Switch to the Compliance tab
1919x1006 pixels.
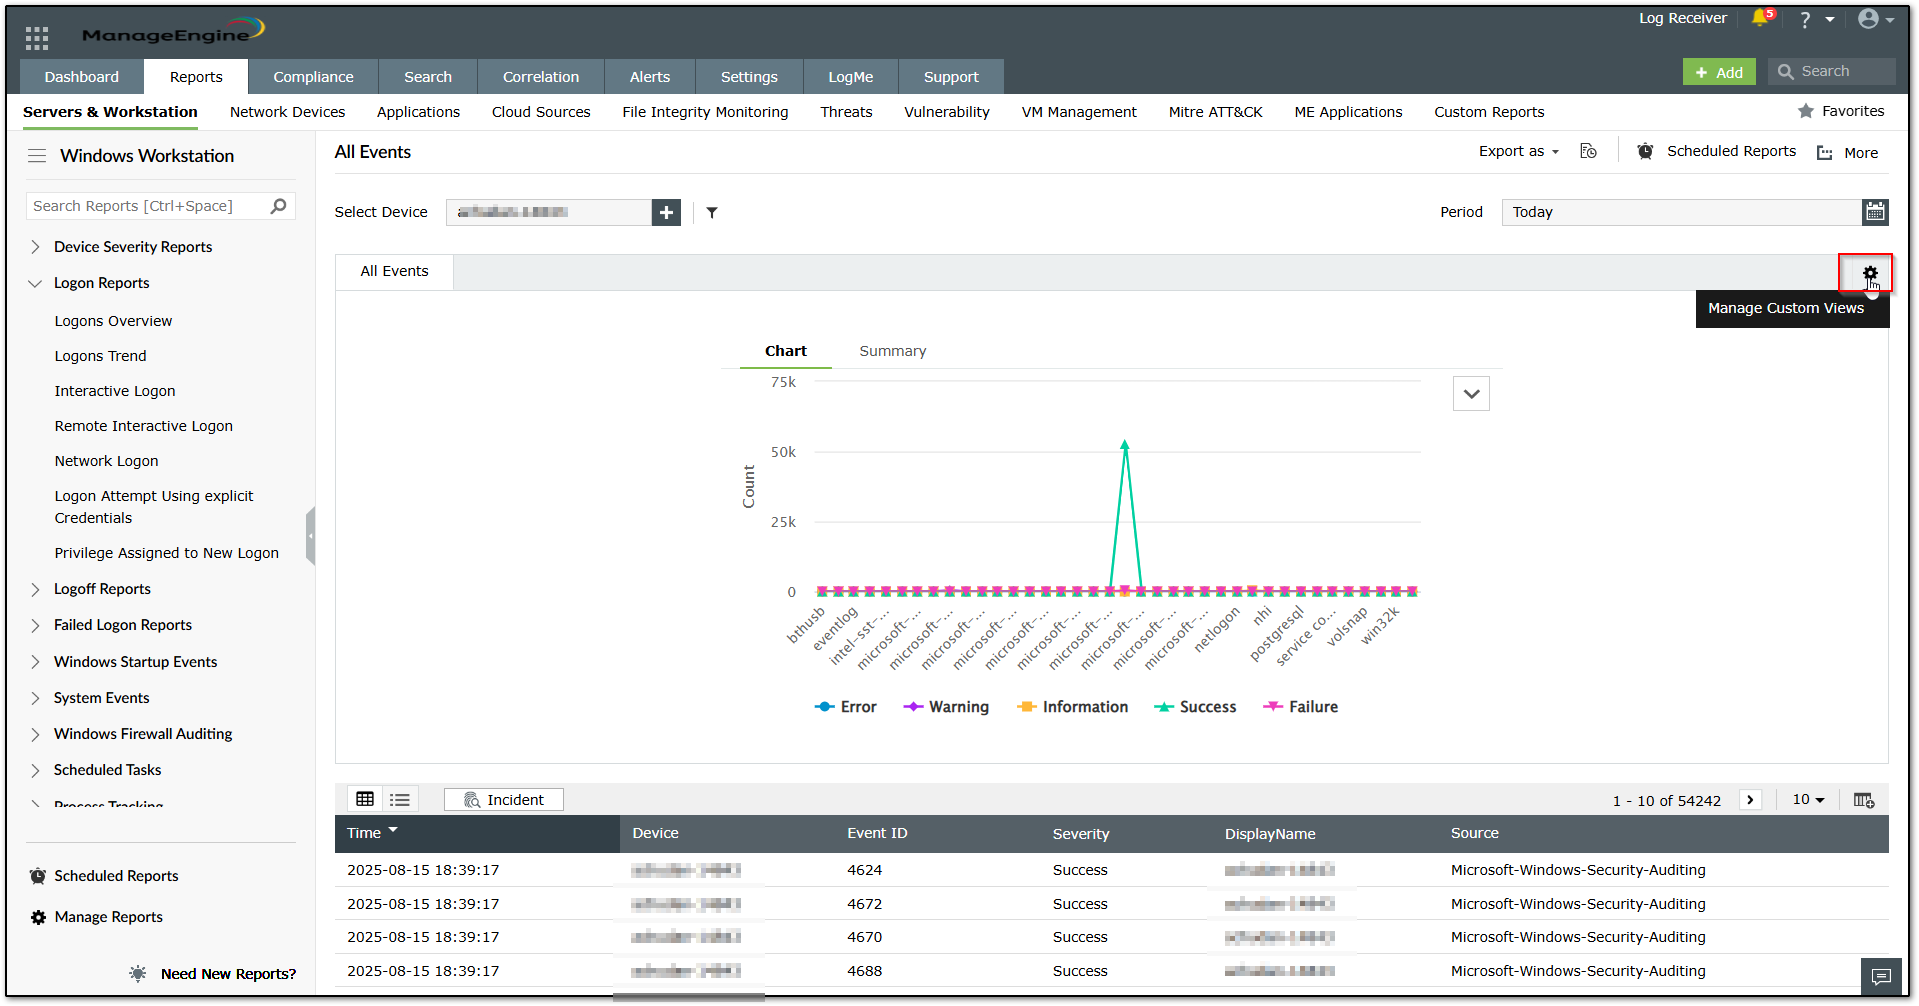(x=313, y=77)
